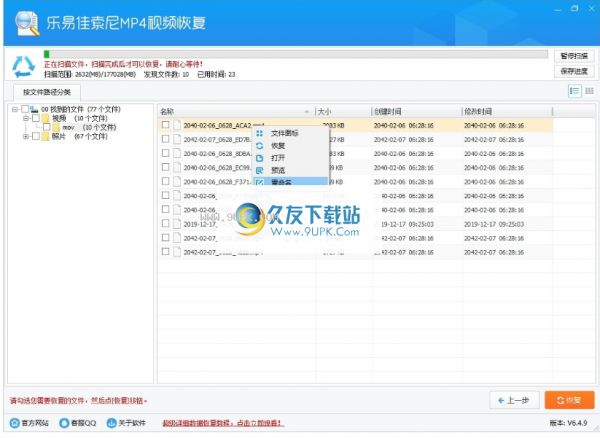Select the mov folder in tree

[x=68, y=128]
